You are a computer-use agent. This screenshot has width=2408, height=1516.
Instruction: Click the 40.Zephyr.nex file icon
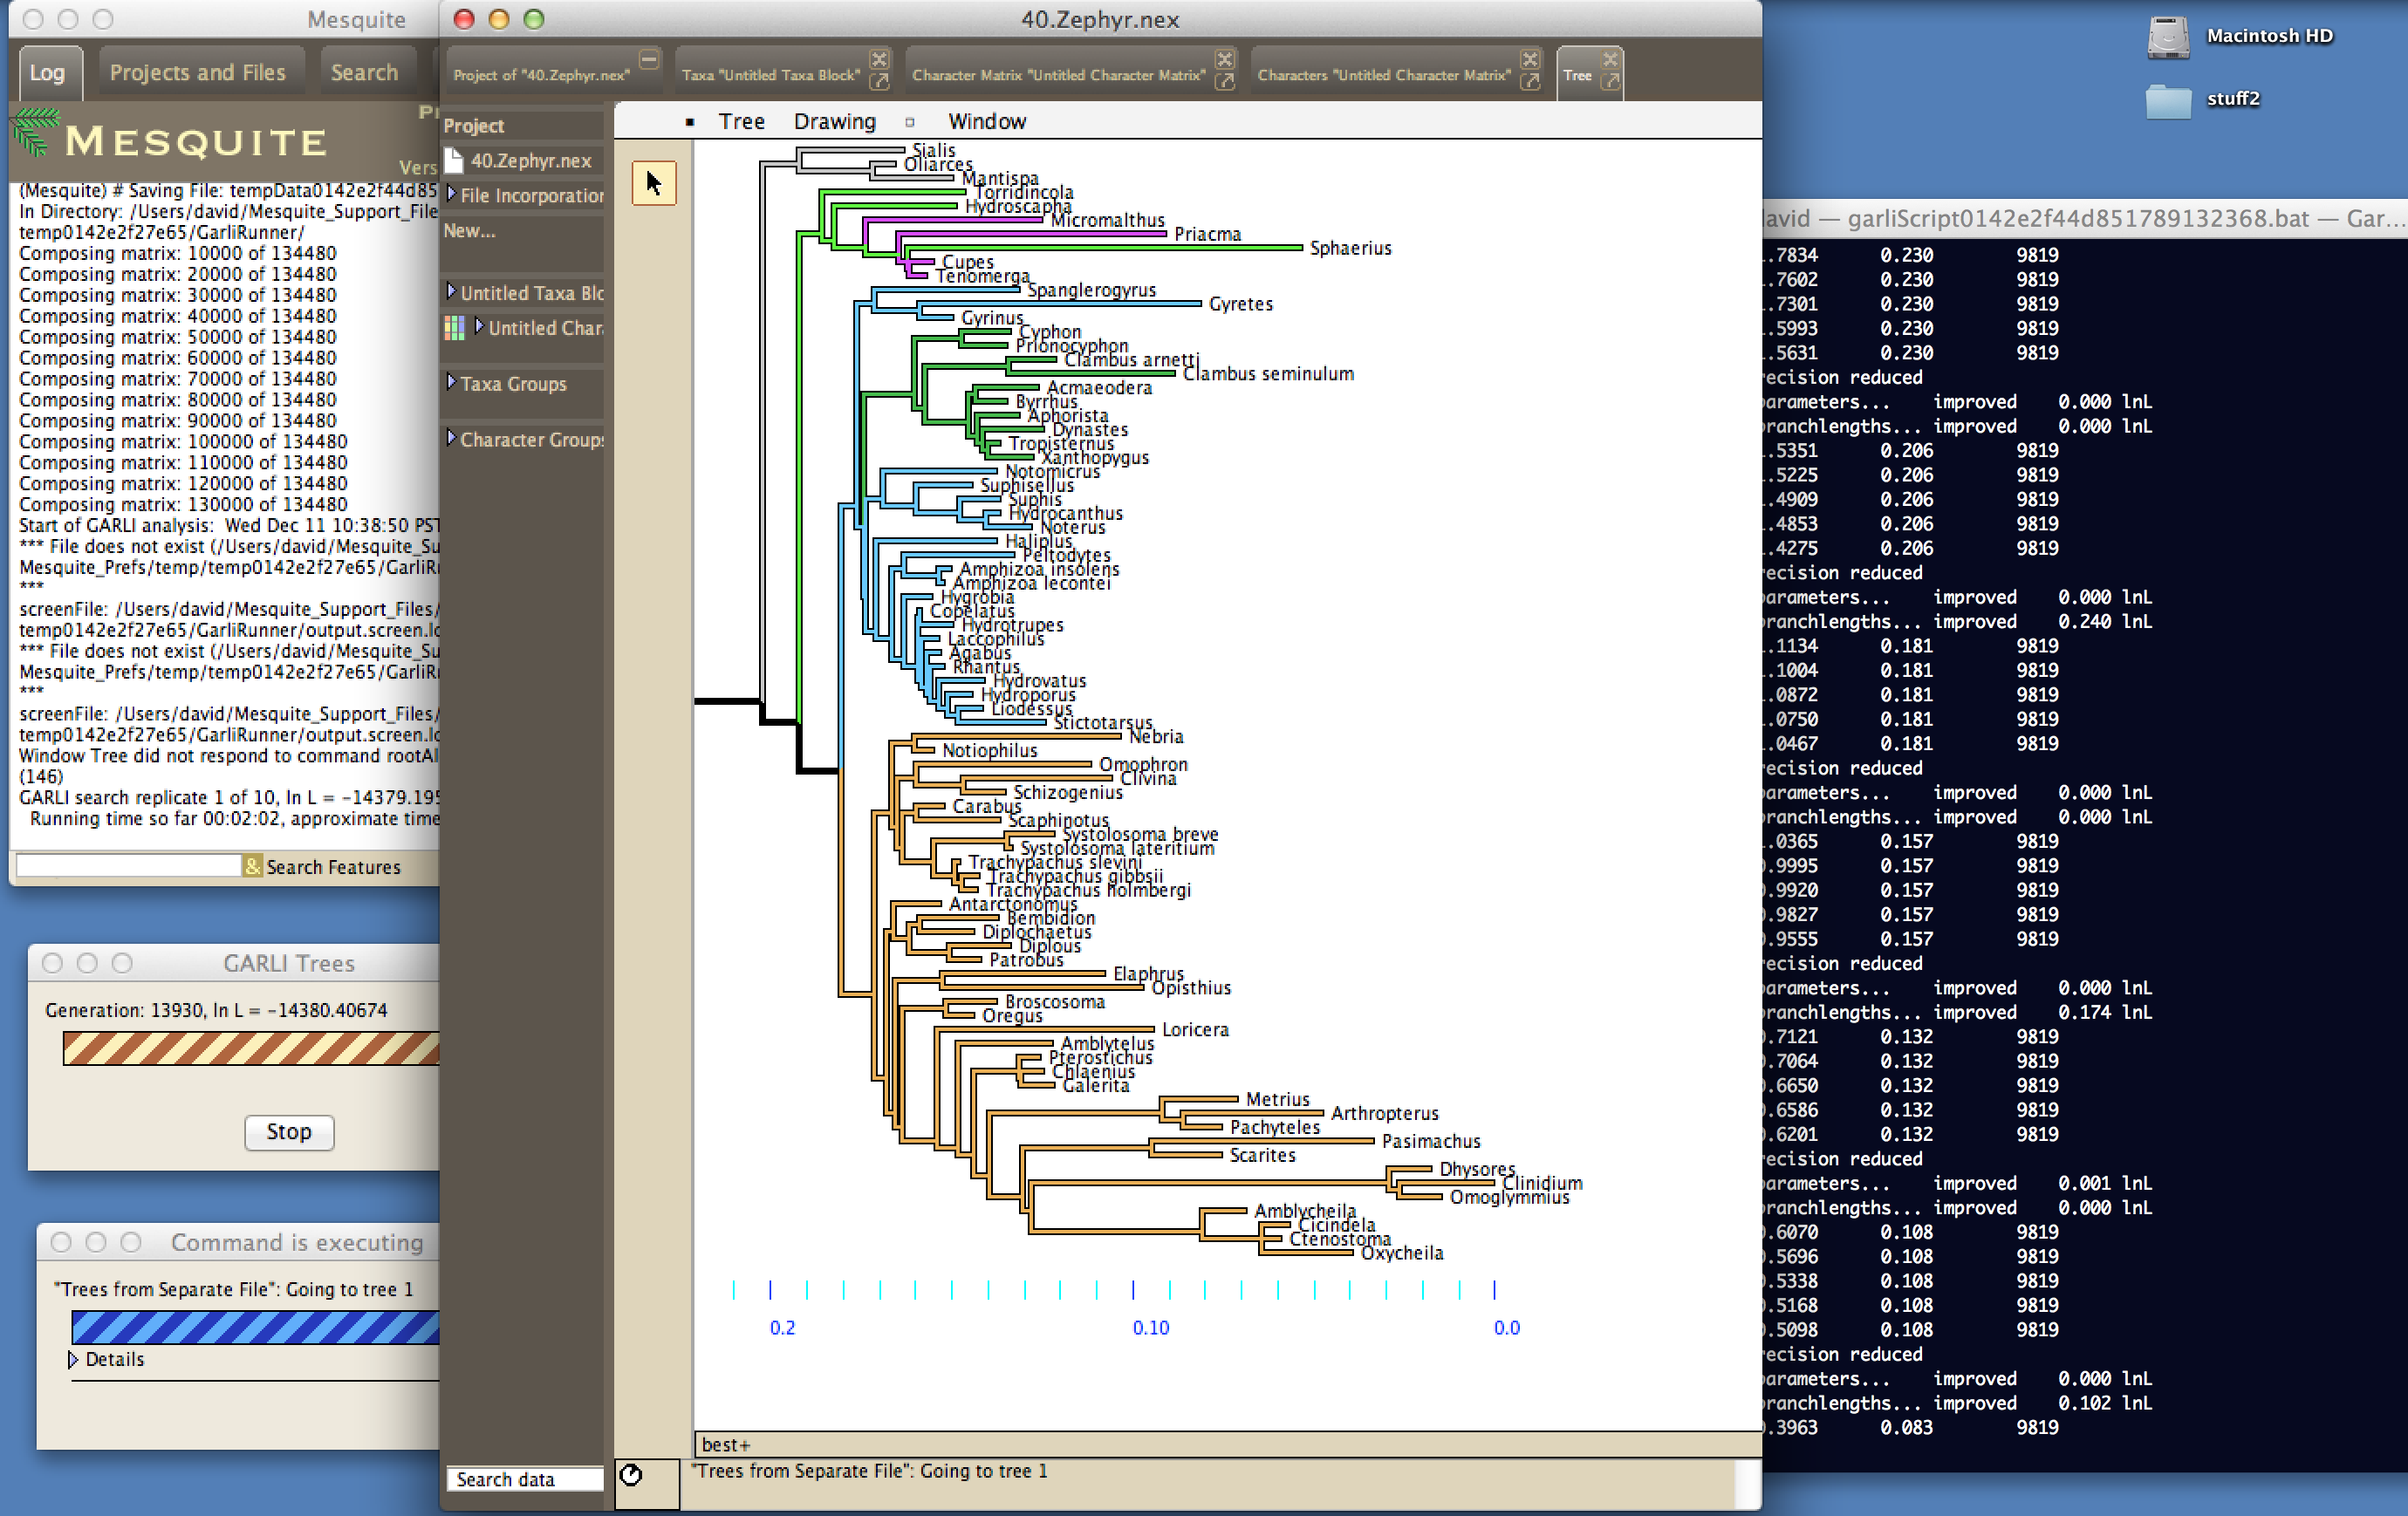[454, 160]
